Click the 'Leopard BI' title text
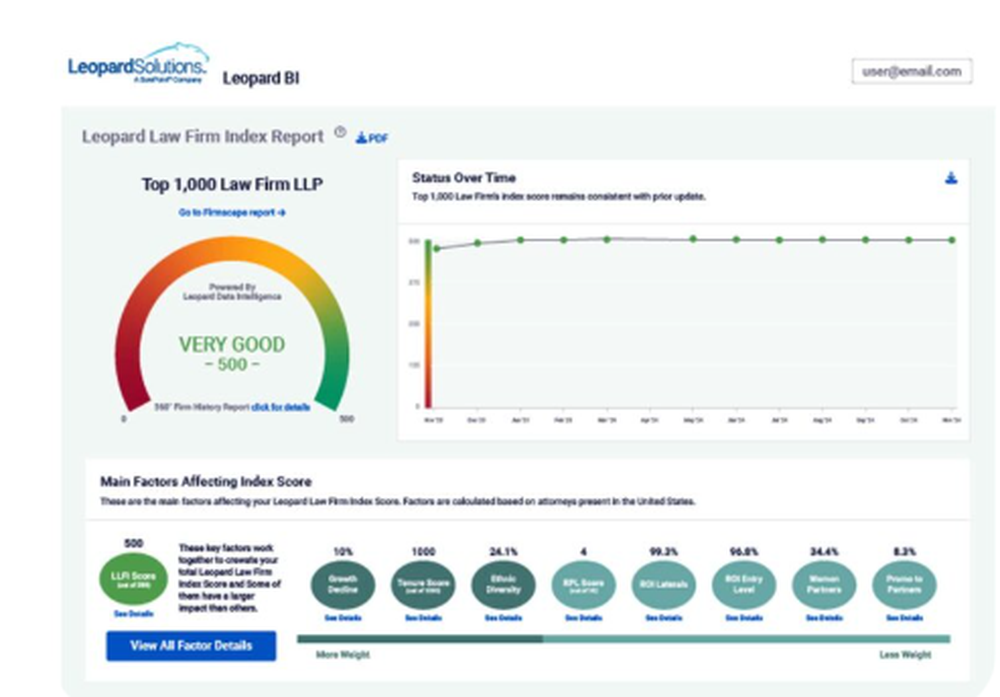Screen dimensions: 1000x697 [x=261, y=78]
